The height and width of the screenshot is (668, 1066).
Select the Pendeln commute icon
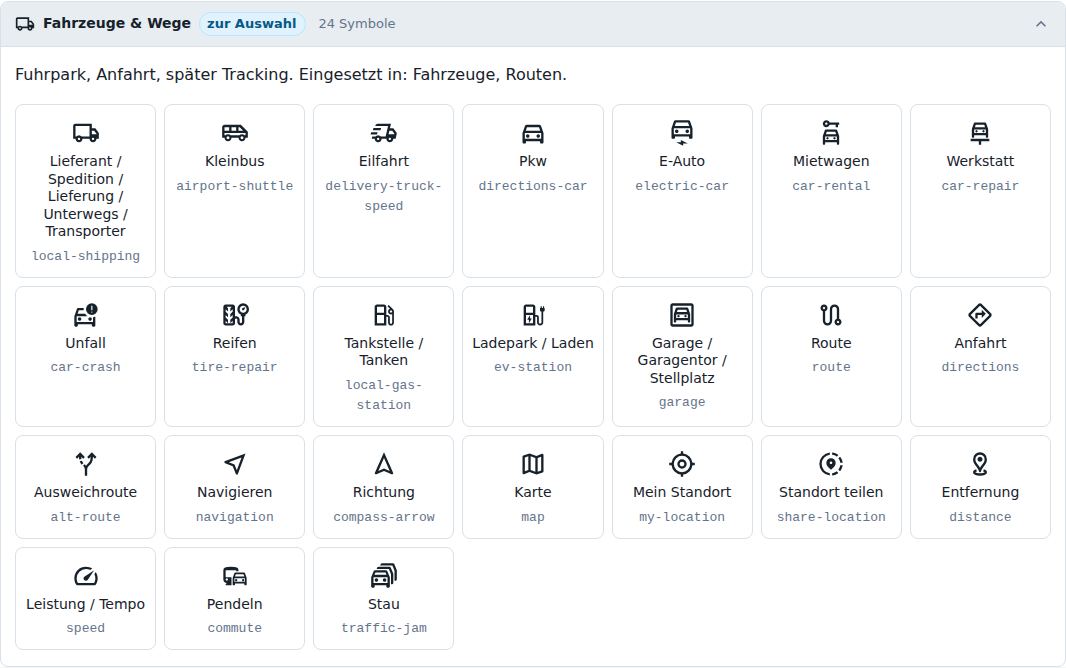pos(235,576)
